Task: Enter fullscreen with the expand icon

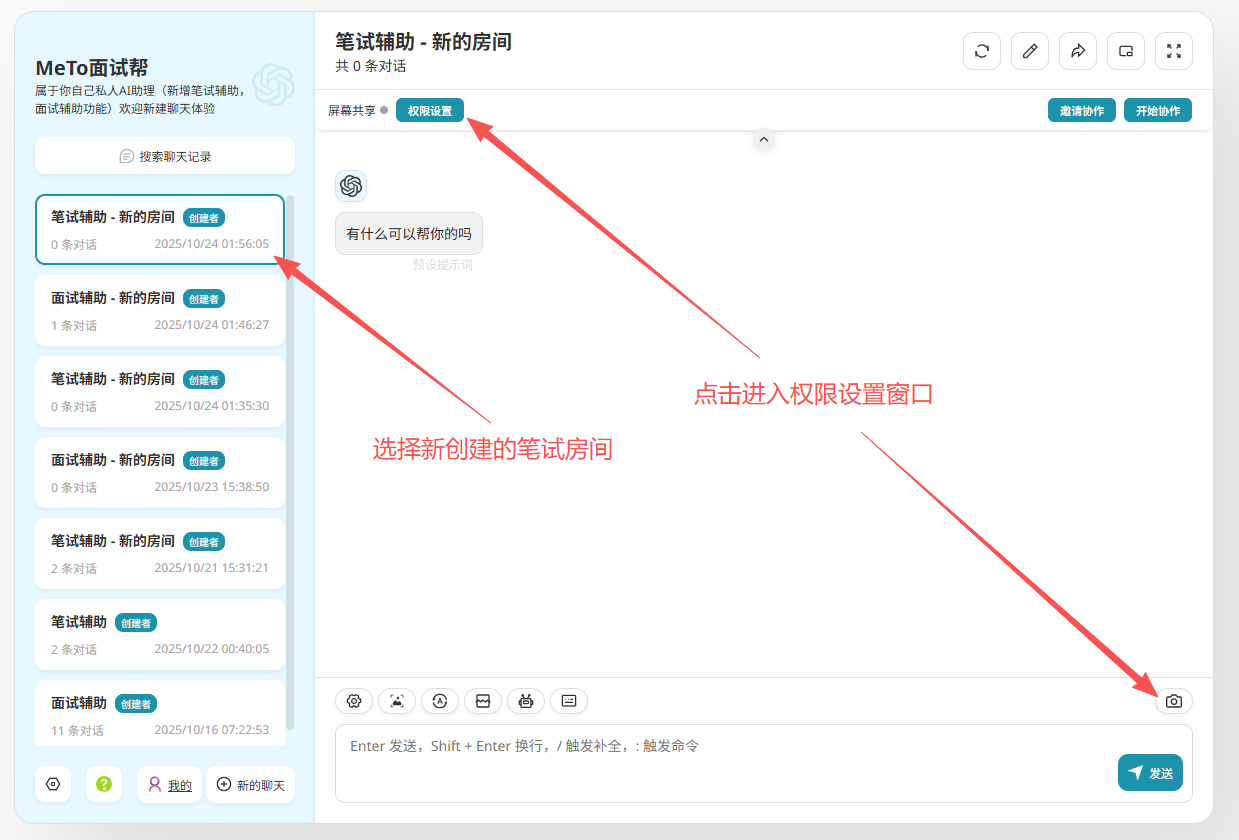Action: pos(1174,51)
